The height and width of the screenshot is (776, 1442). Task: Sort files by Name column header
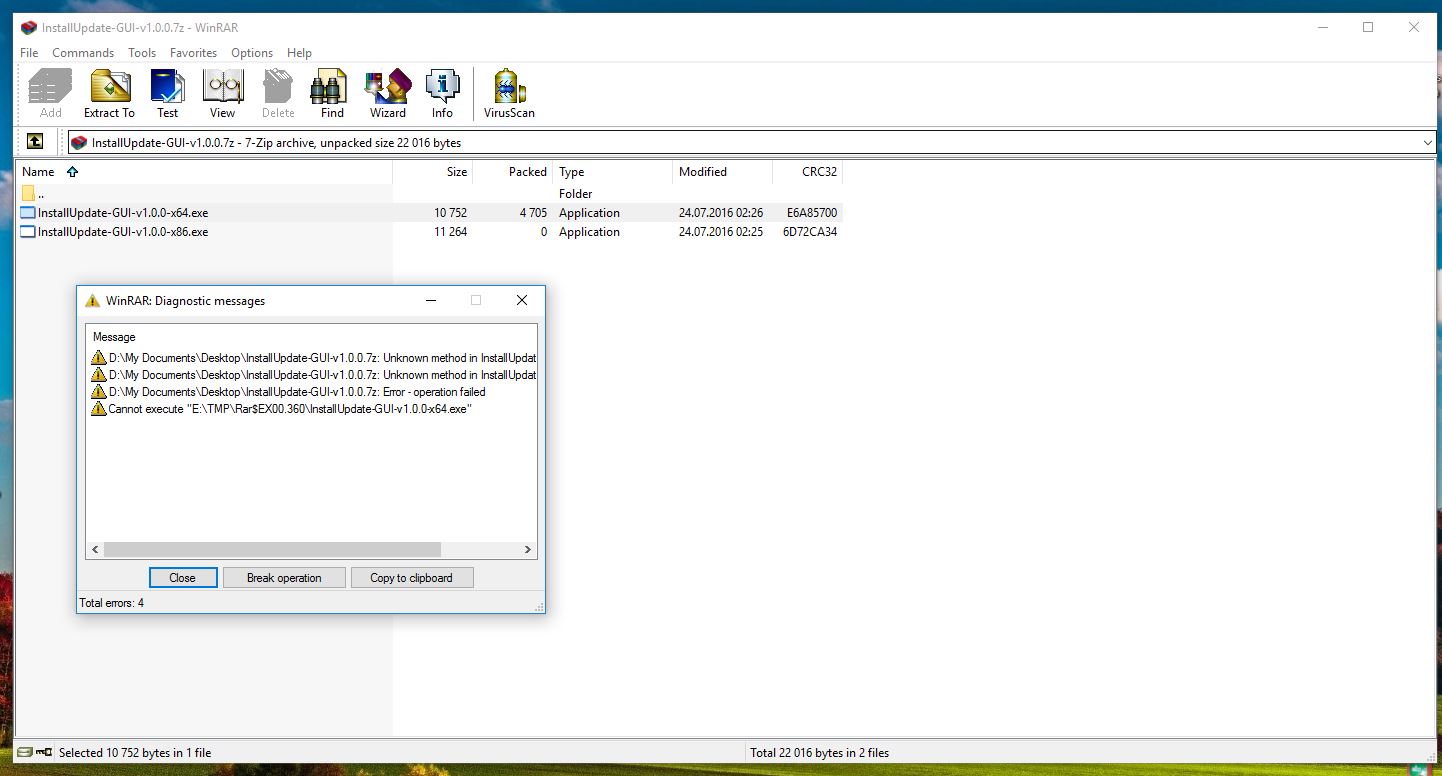click(x=38, y=172)
